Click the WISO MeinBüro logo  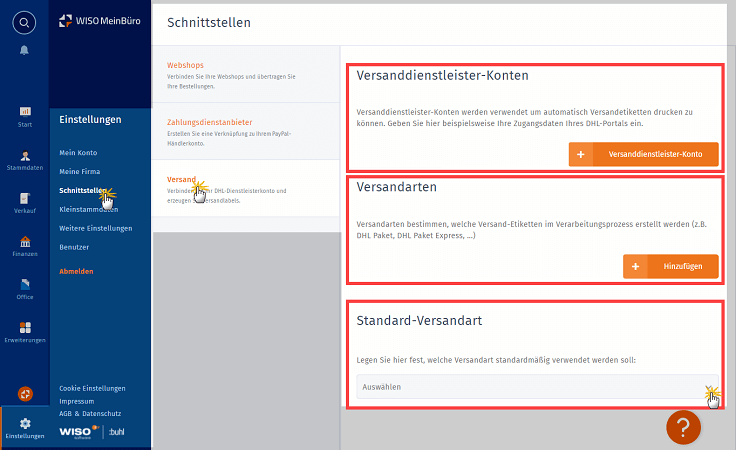pyautogui.click(x=100, y=21)
